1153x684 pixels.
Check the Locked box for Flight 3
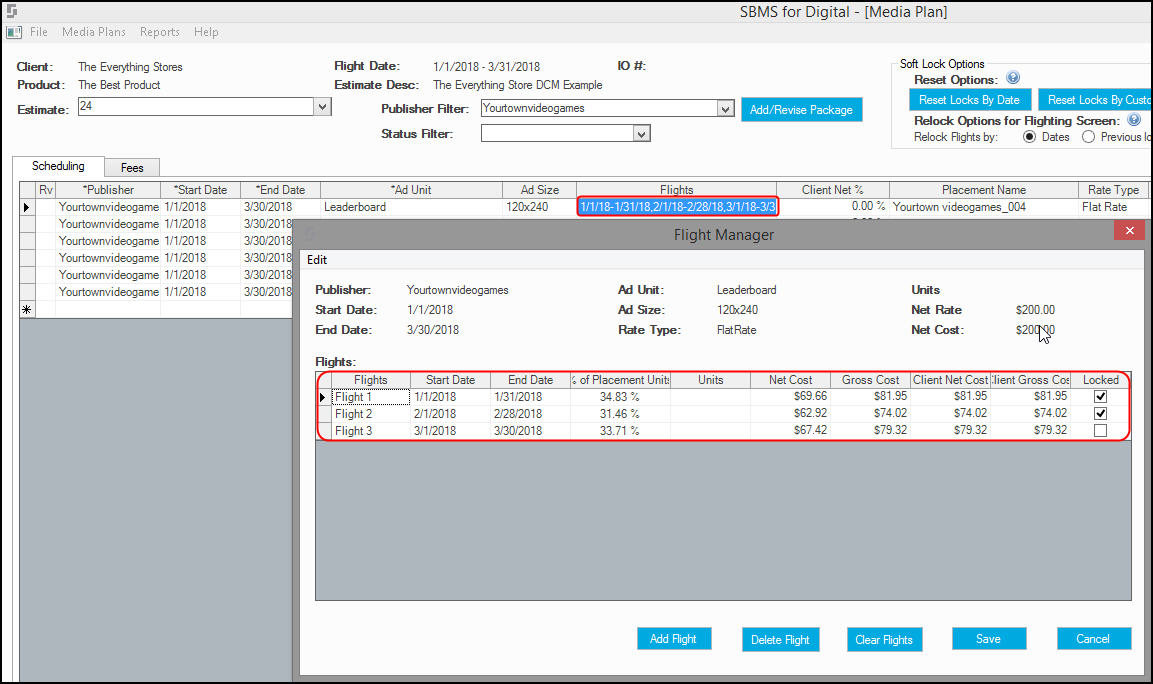click(1100, 430)
